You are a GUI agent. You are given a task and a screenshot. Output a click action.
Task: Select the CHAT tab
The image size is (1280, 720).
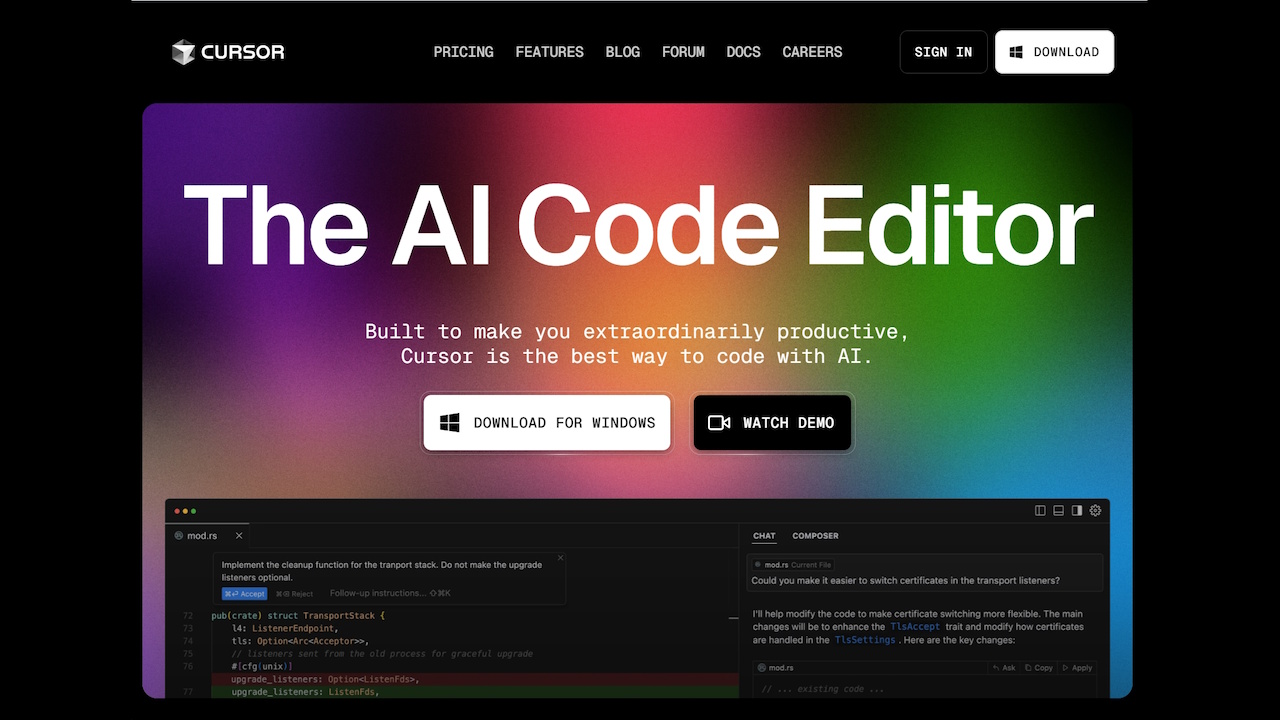click(764, 536)
